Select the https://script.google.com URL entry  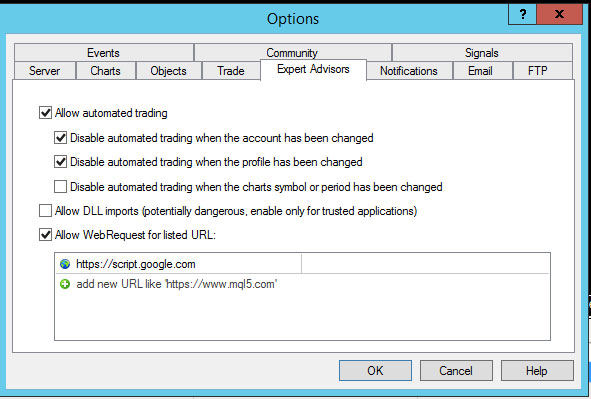pyautogui.click(x=136, y=264)
